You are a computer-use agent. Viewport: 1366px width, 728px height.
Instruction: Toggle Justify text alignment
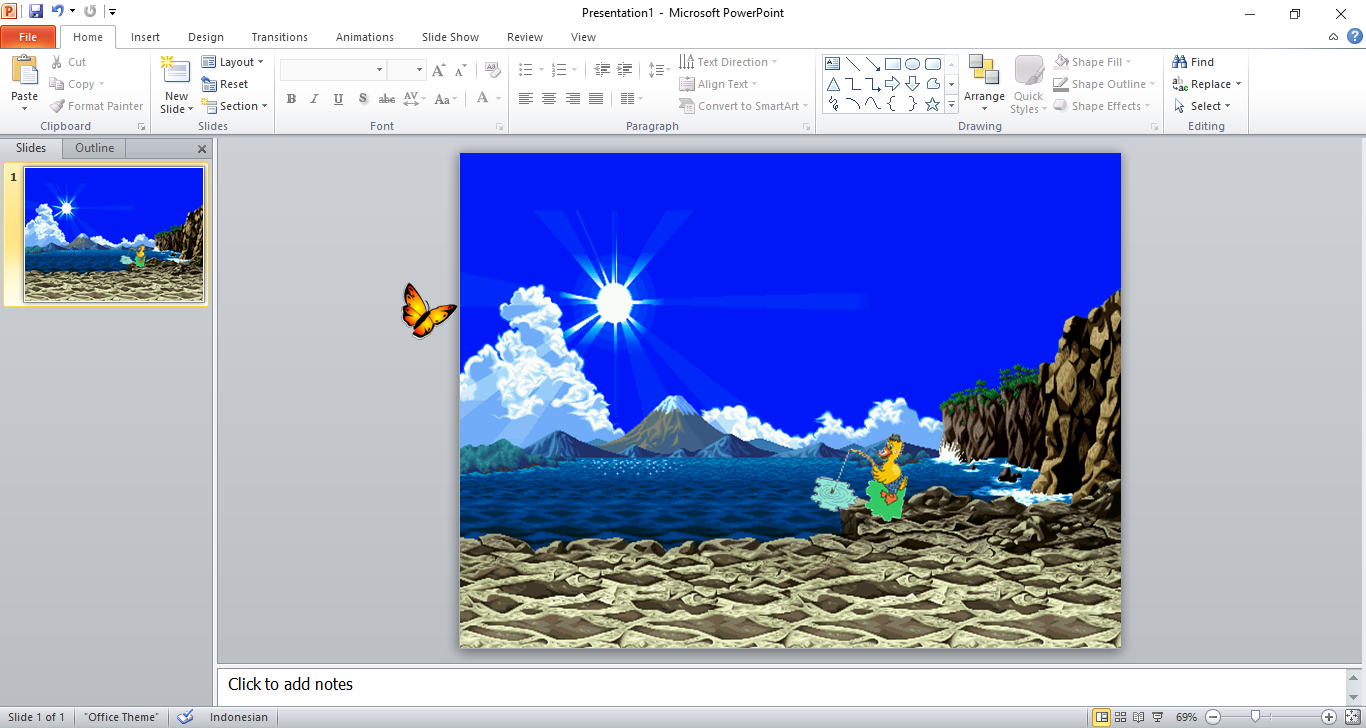(x=596, y=98)
